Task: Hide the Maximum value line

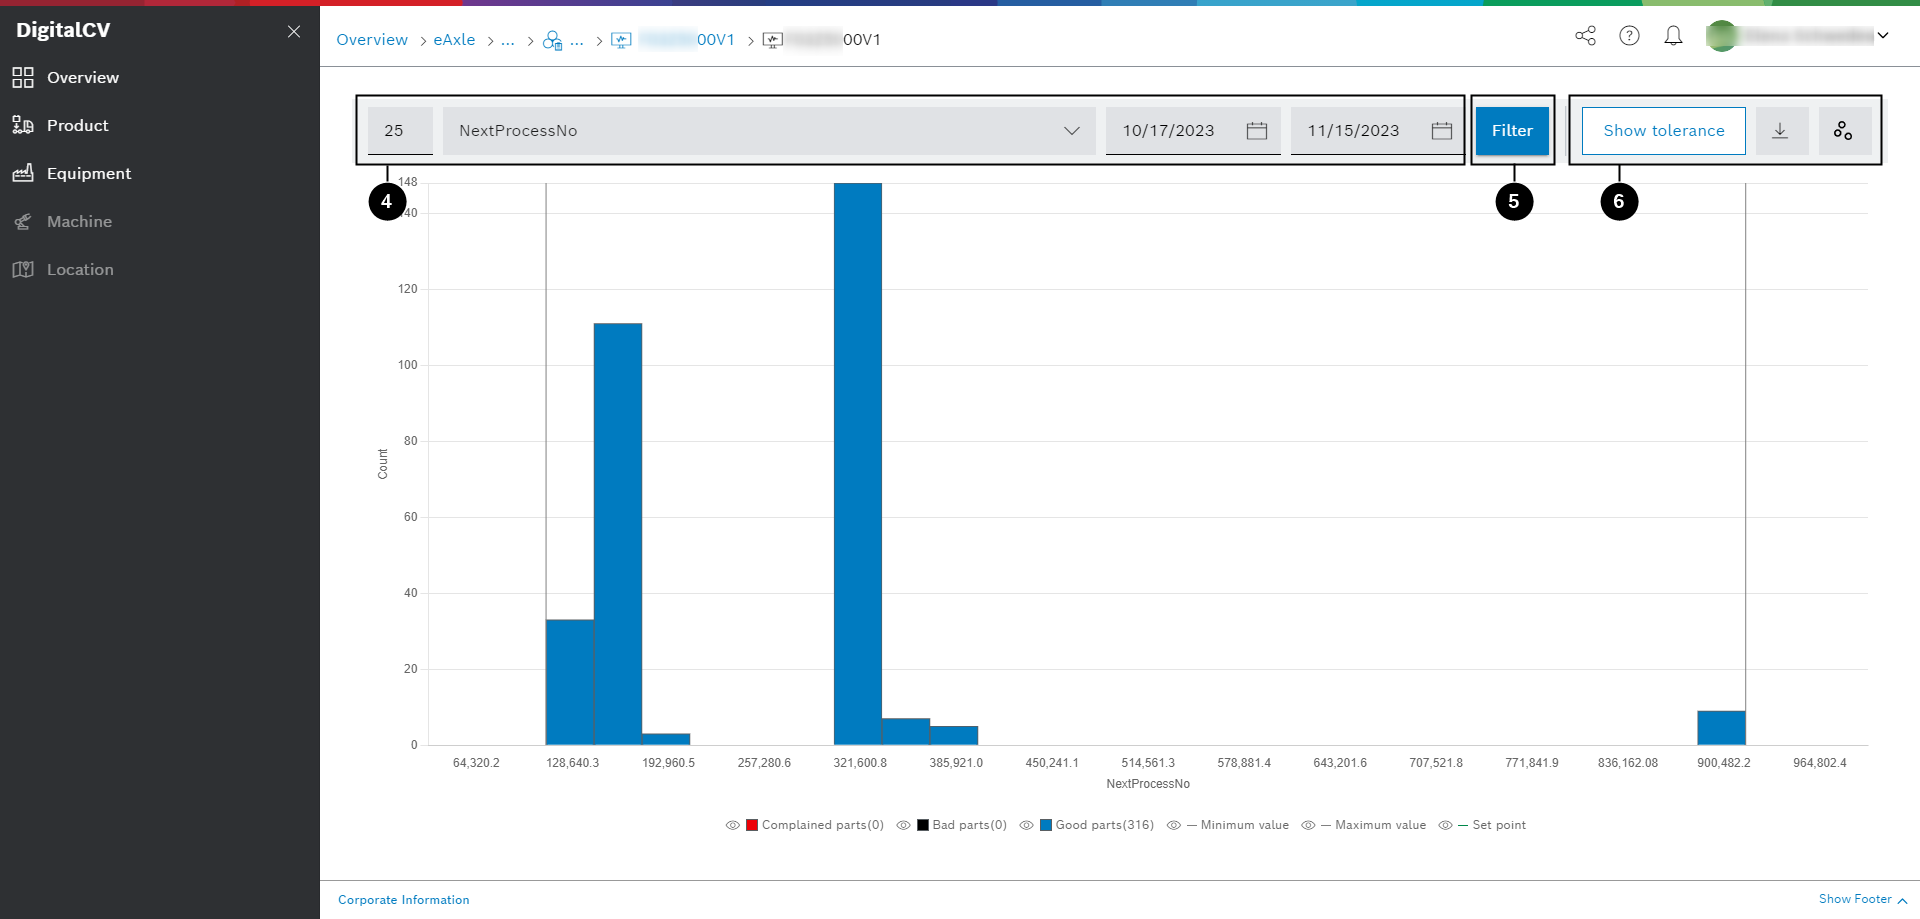Action: point(1308,824)
